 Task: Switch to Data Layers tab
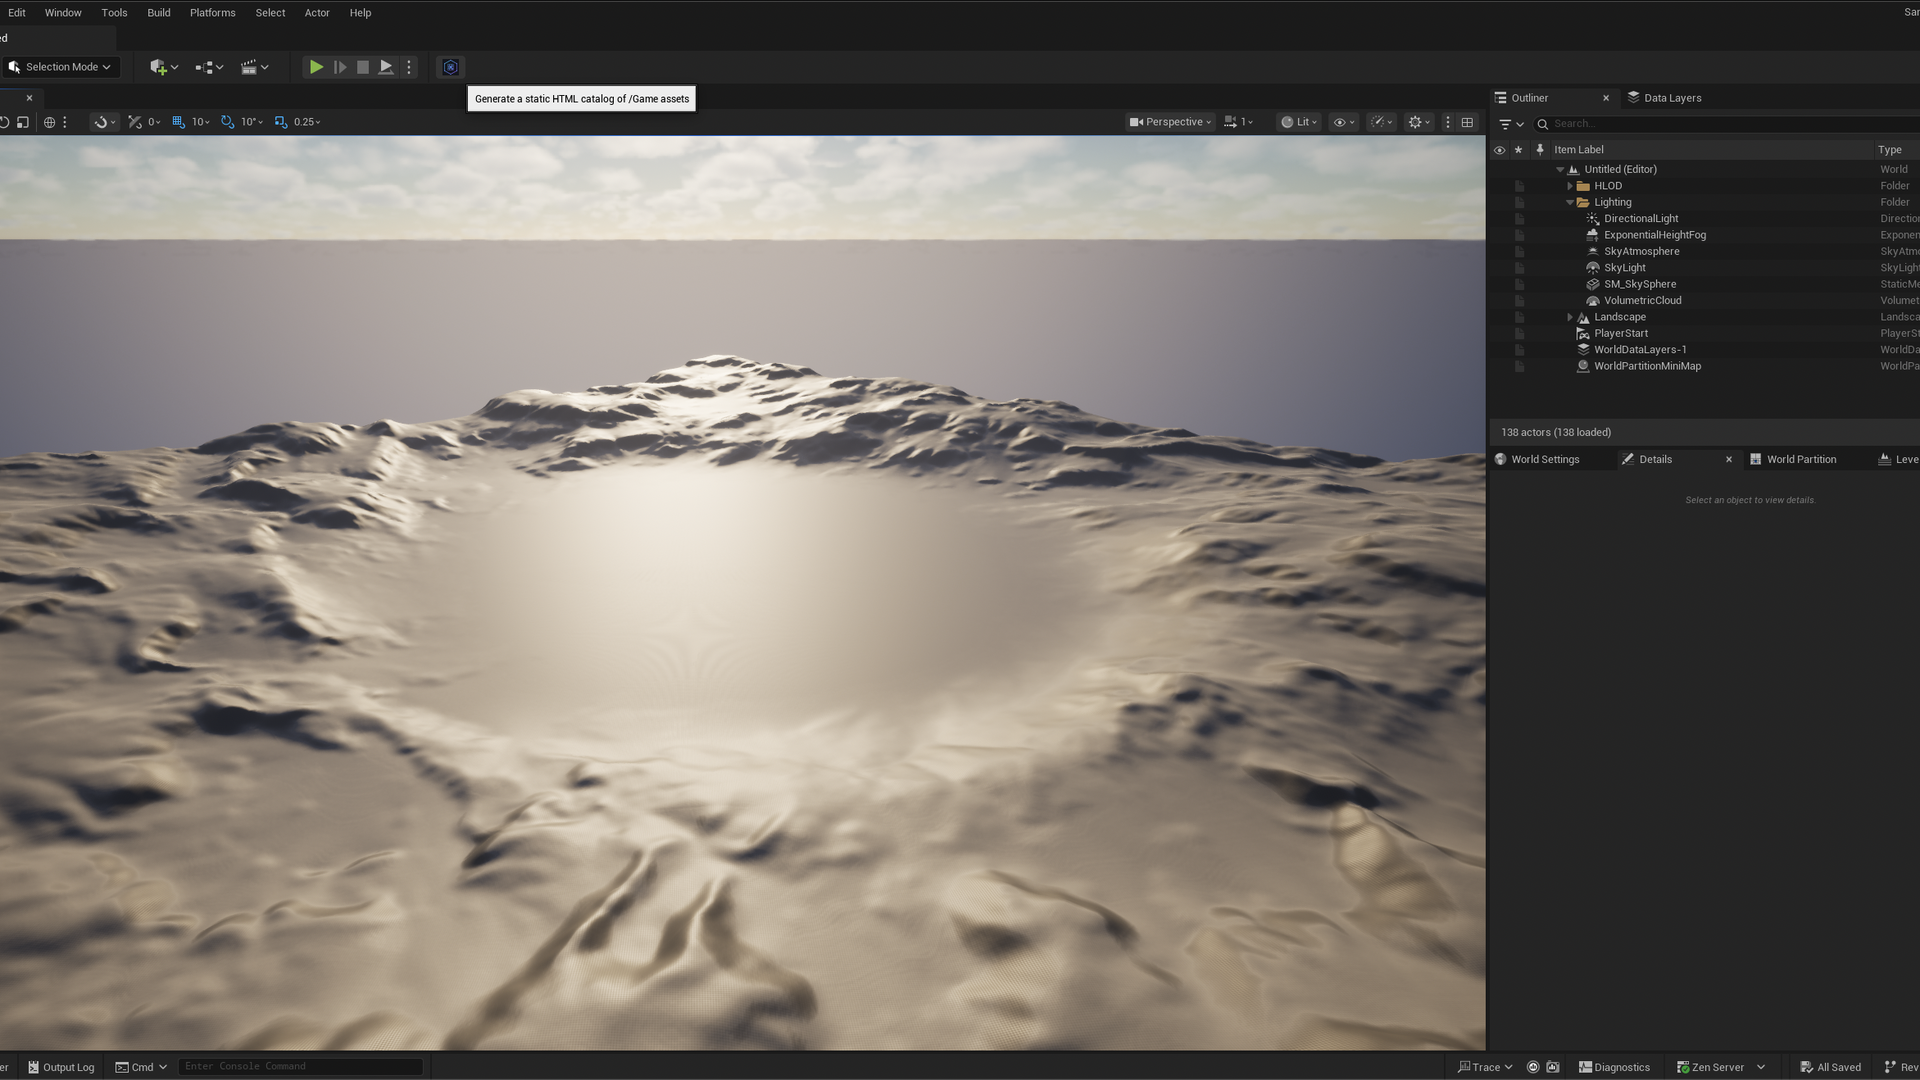[1664, 98]
